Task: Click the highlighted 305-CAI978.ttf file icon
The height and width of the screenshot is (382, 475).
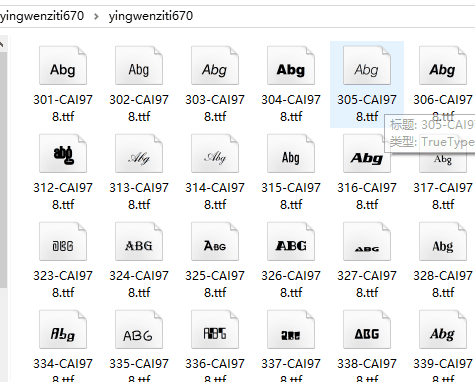Action: pyautogui.click(x=367, y=65)
